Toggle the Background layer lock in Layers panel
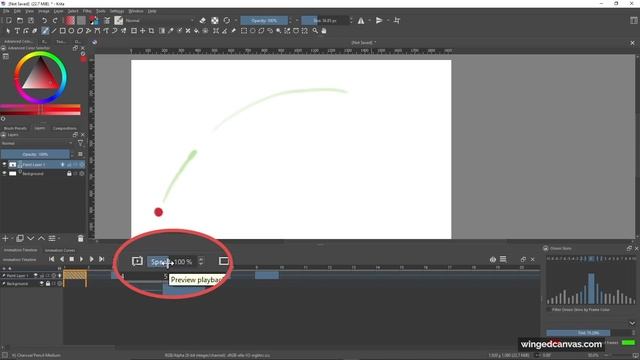This screenshot has width=640, height=360. pyautogui.click(x=69, y=173)
